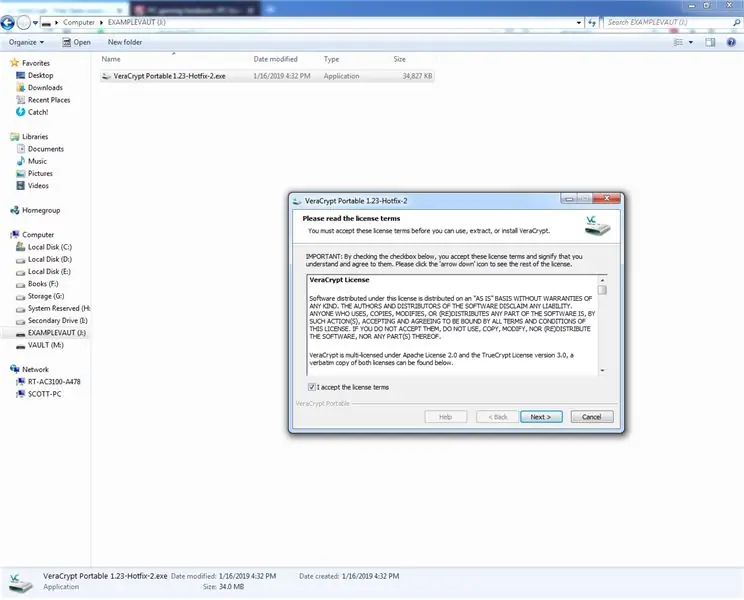The image size is (744, 600).
Task: Click New folder in the toolbar
Action: point(125,42)
